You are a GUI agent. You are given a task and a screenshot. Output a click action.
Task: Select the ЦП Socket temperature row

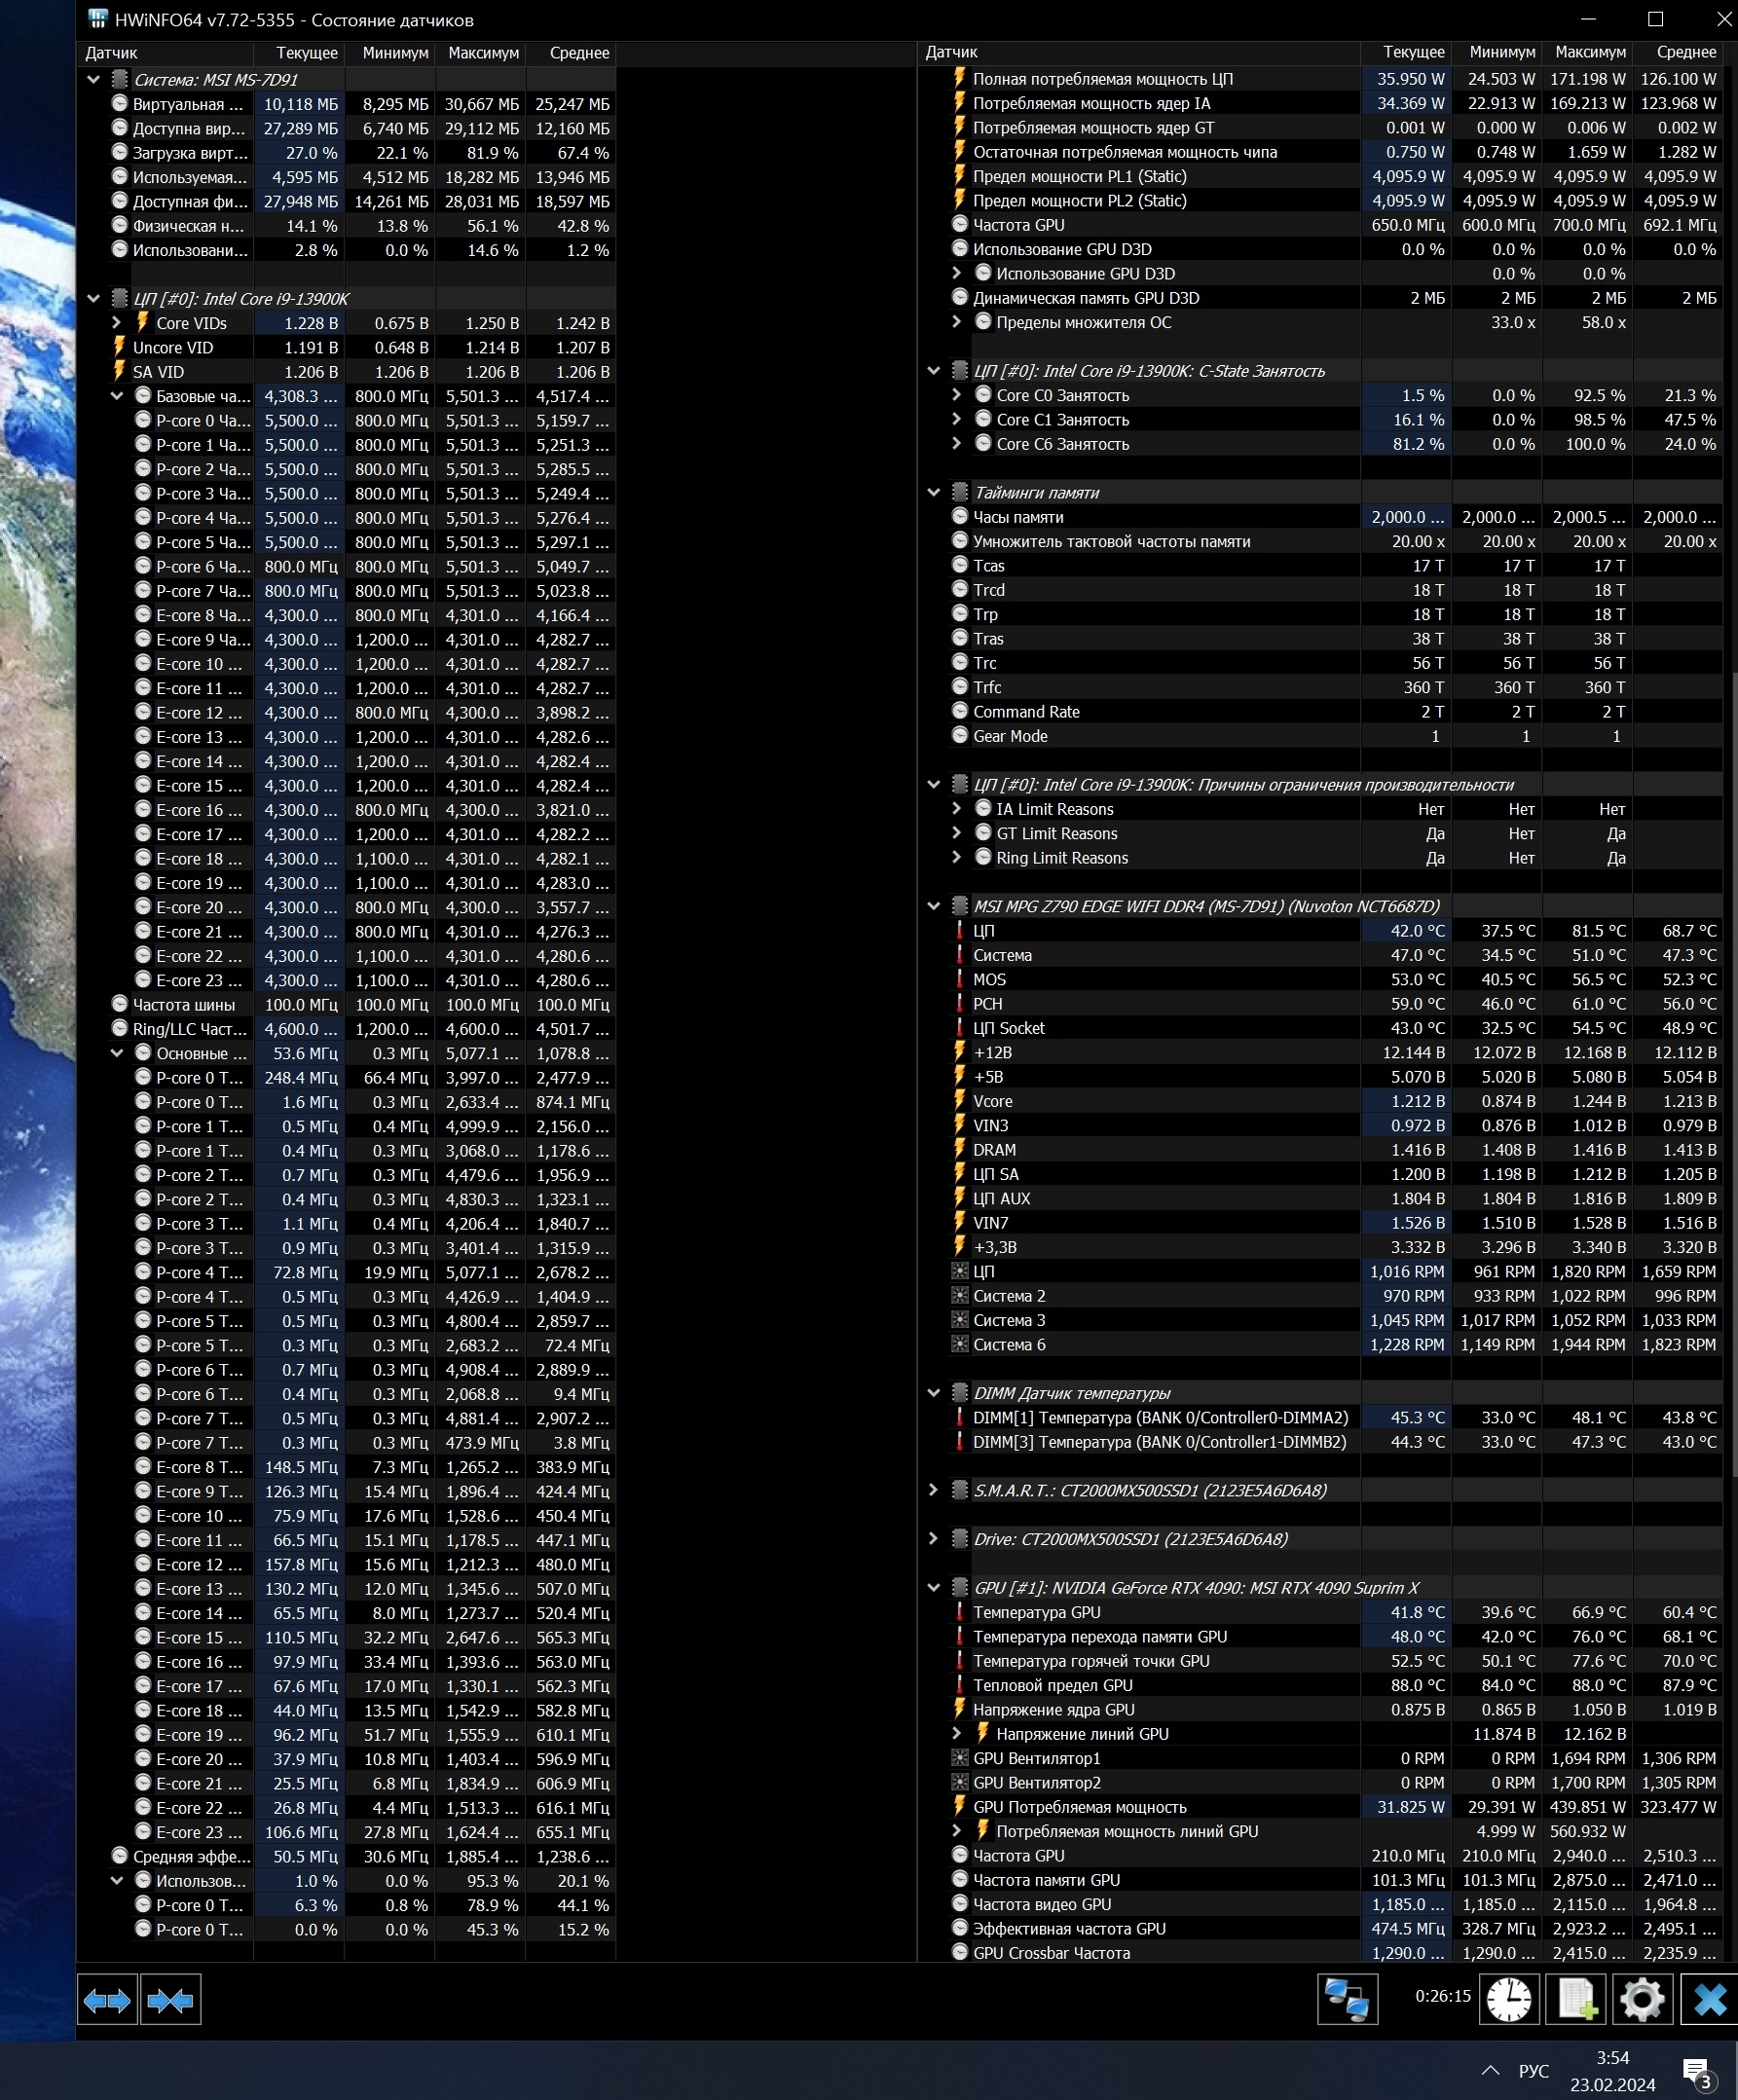1320,1028
